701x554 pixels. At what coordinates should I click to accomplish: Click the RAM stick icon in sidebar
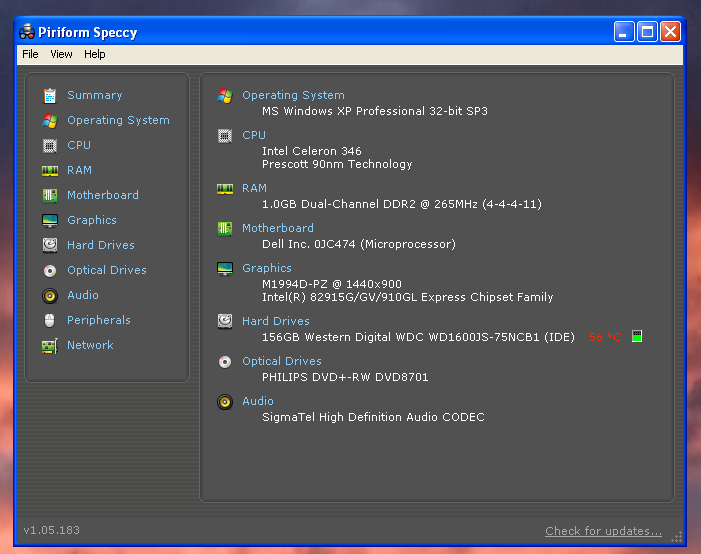50,171
